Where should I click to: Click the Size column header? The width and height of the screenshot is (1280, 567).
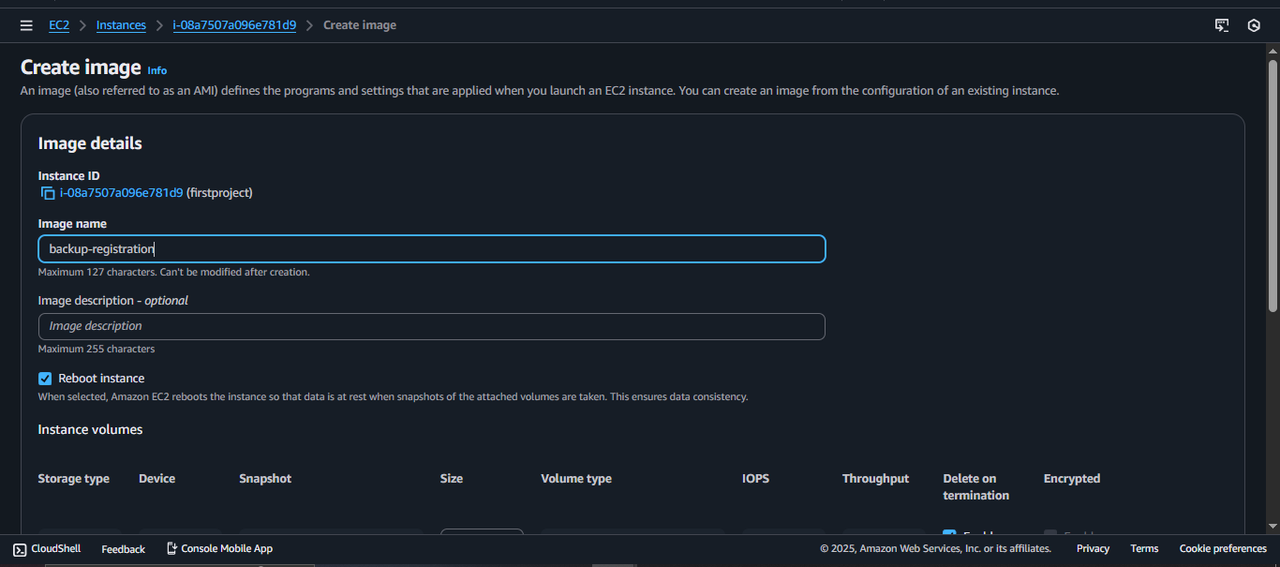[451, 479]
